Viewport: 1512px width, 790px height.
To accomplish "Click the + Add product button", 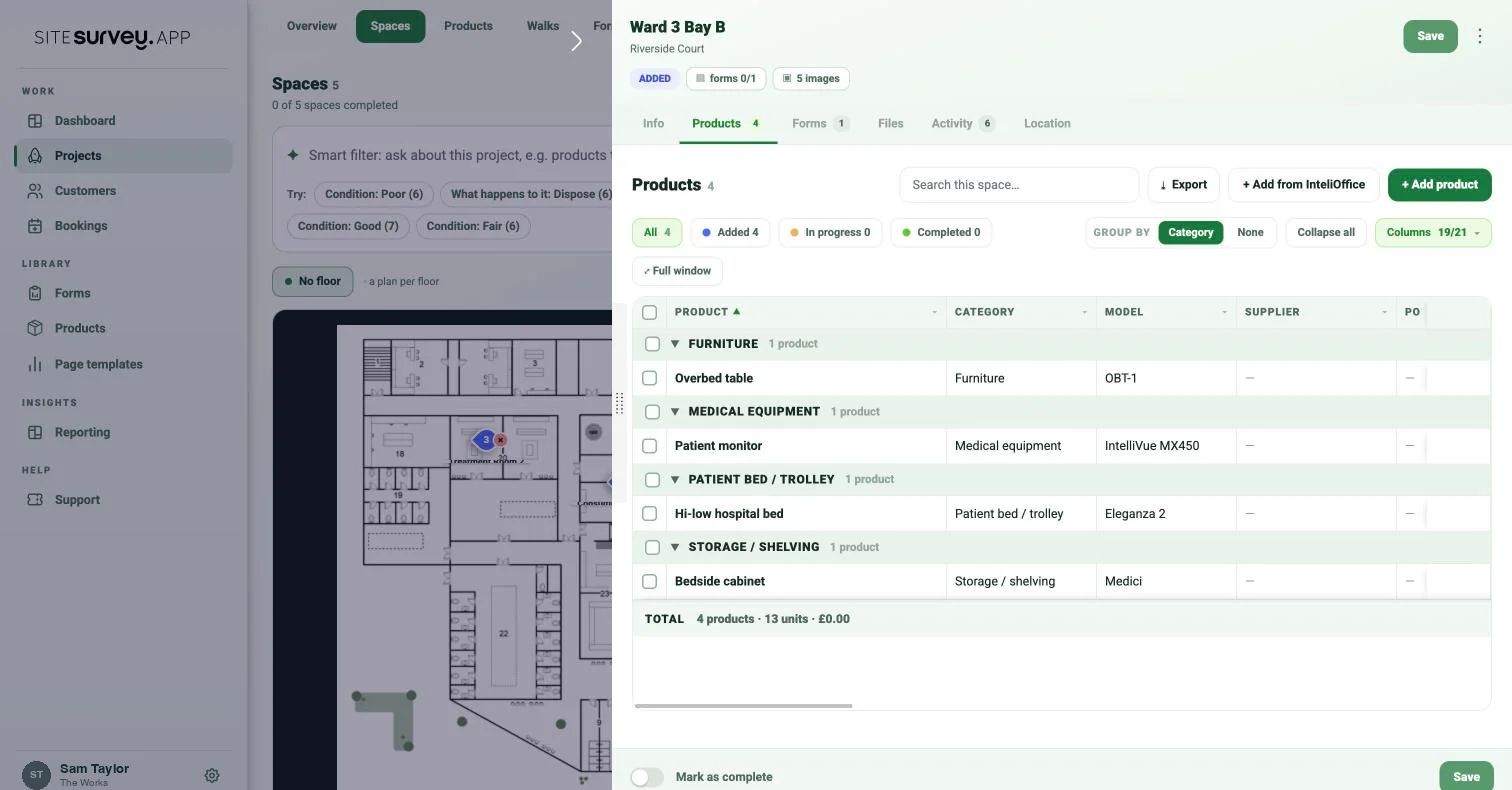I will tap(1439, 185).
